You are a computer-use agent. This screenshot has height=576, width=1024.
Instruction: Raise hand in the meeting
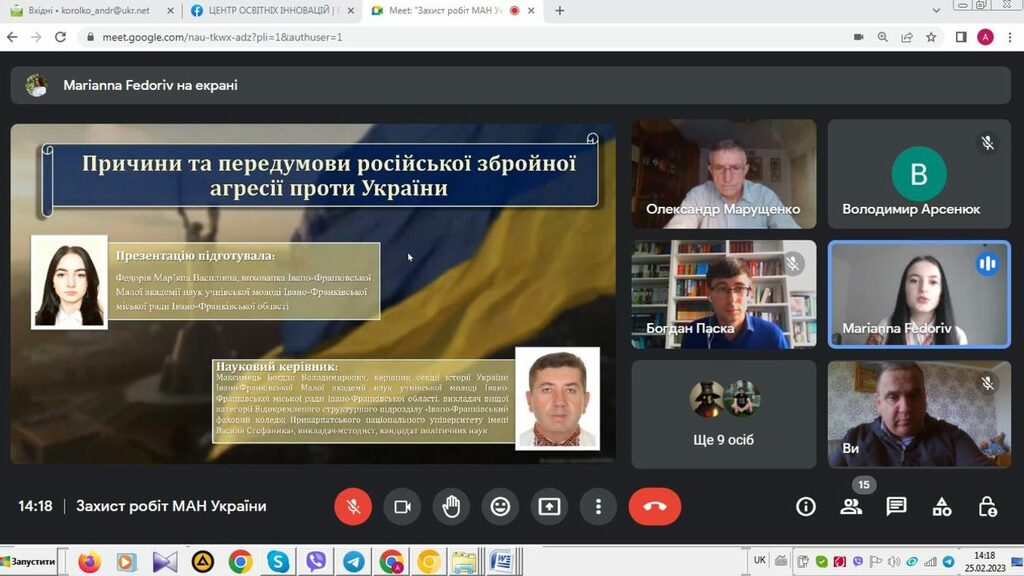451,507
